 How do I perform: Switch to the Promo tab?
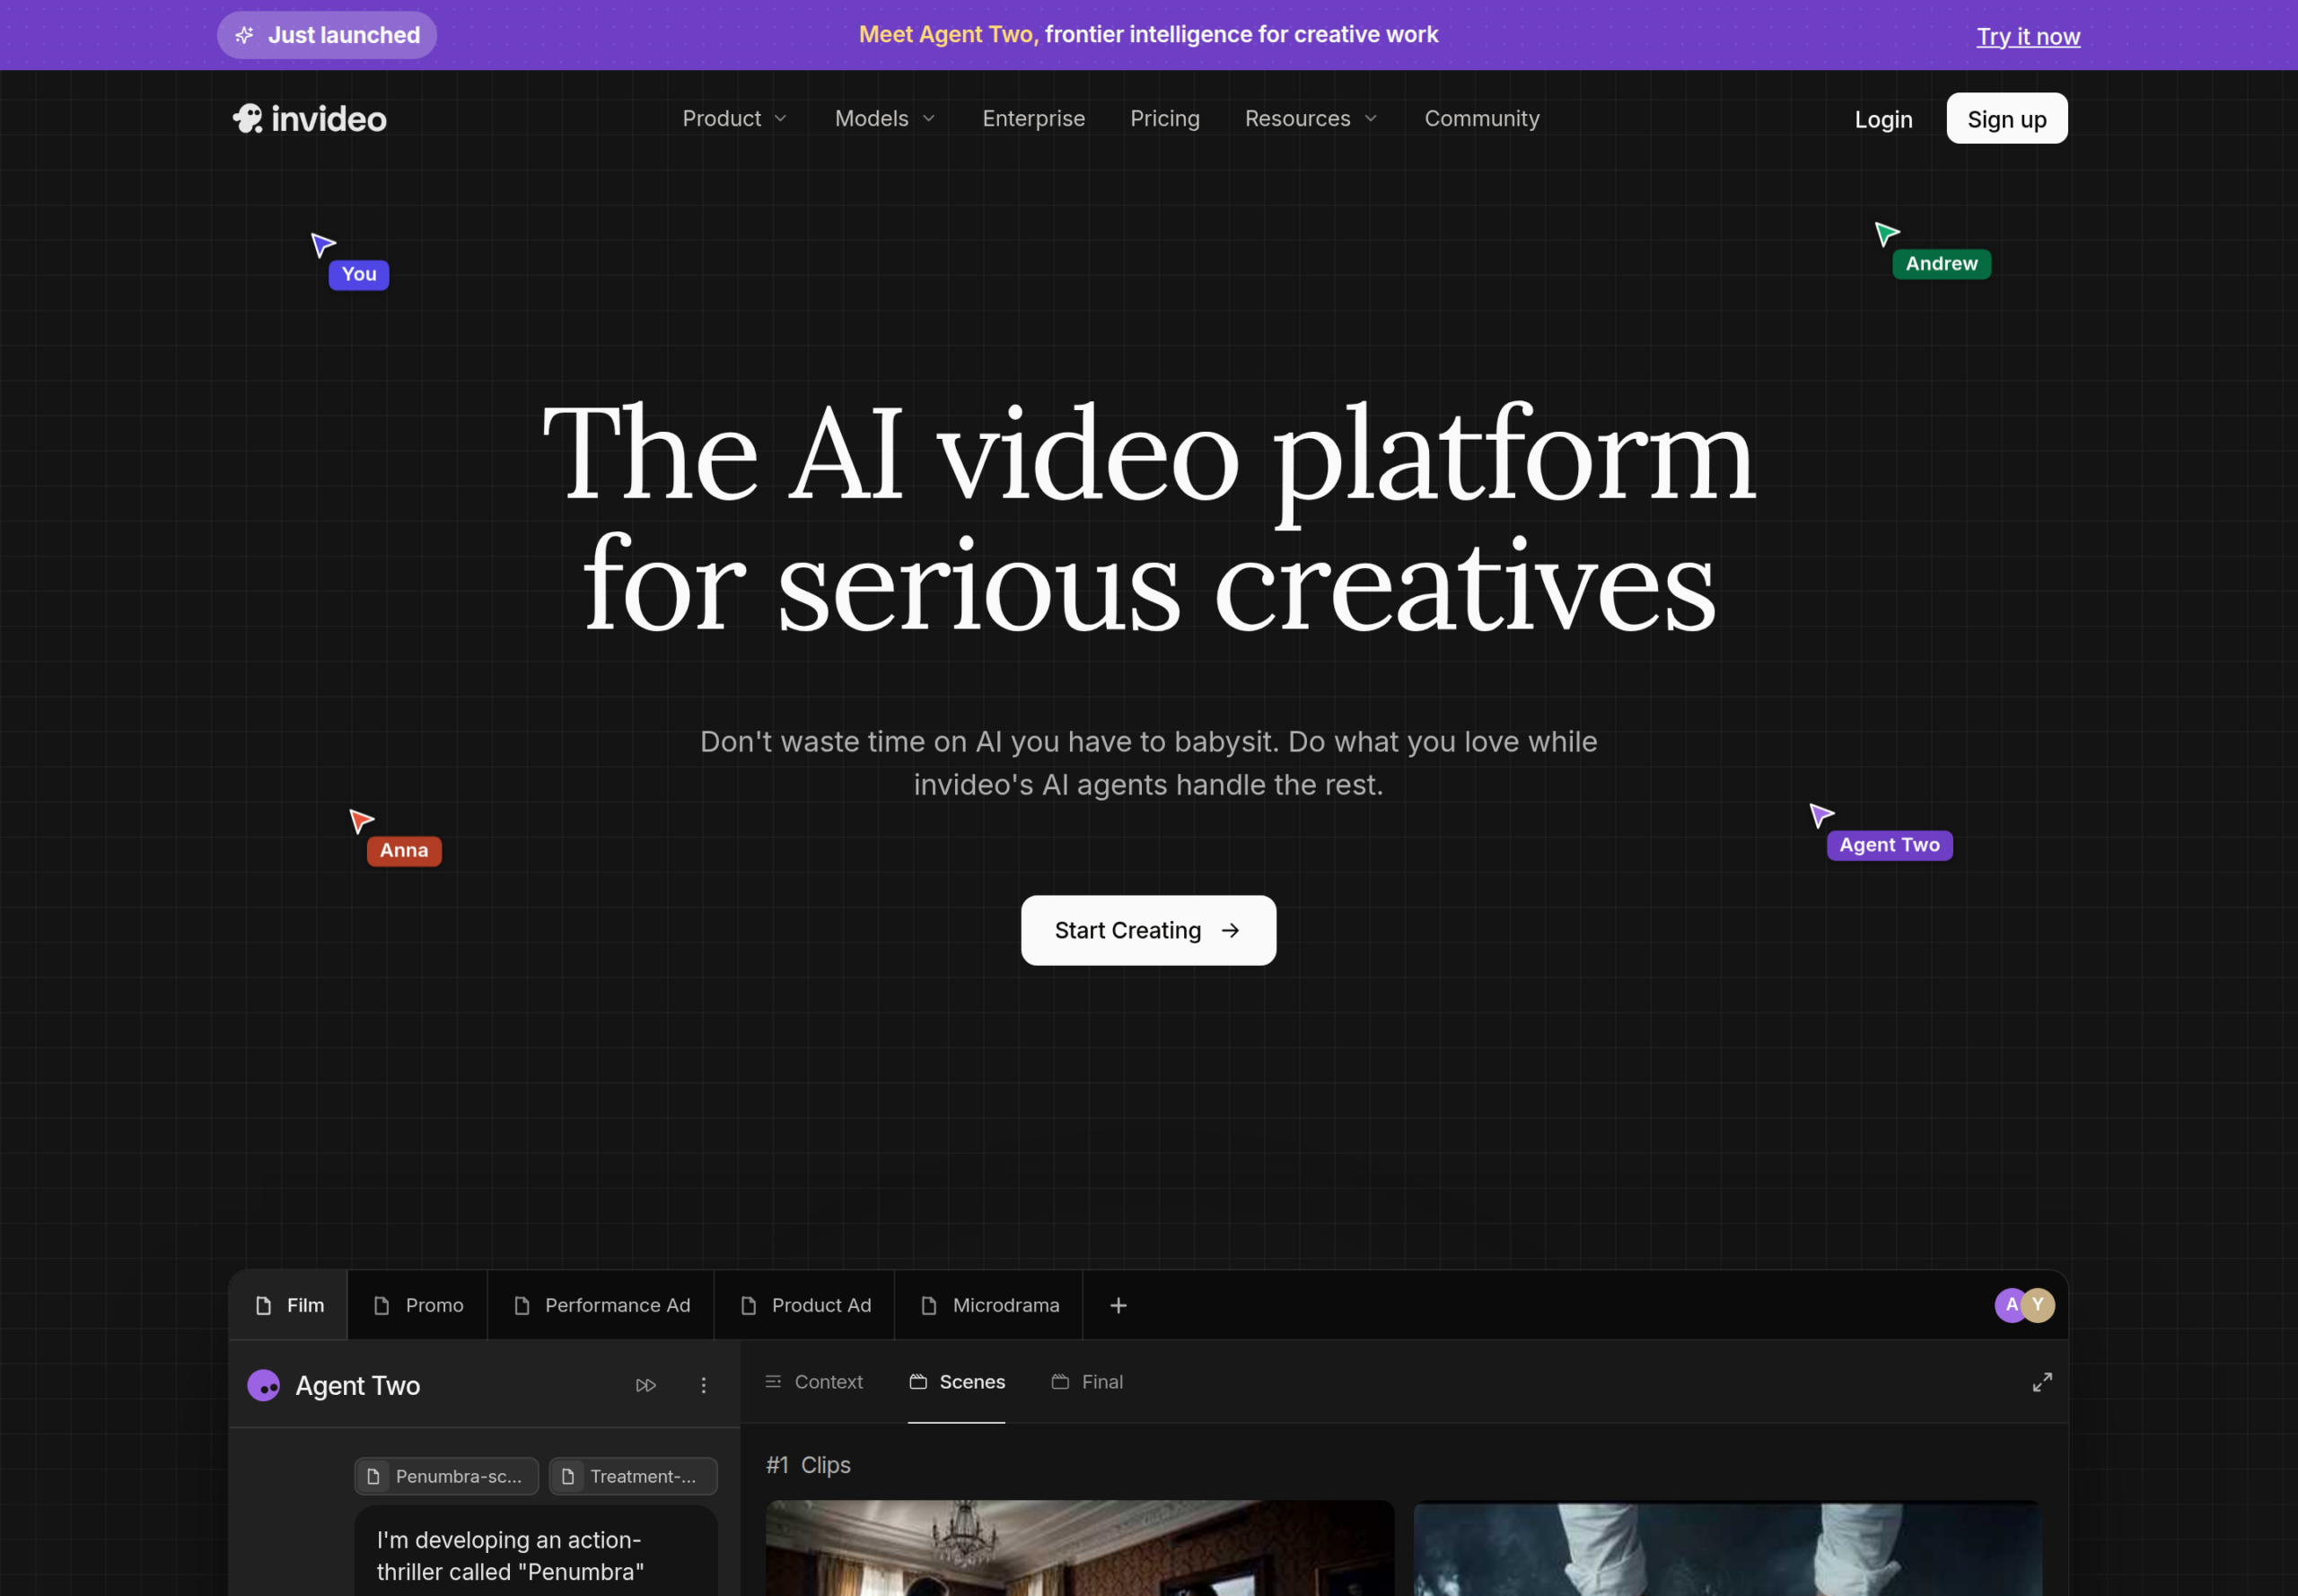pos(417,1305)
